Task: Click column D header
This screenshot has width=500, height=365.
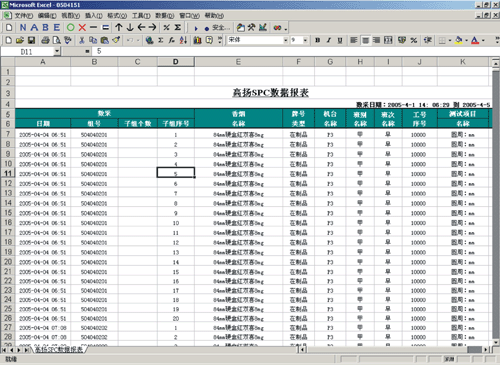Action: (176, 62)
